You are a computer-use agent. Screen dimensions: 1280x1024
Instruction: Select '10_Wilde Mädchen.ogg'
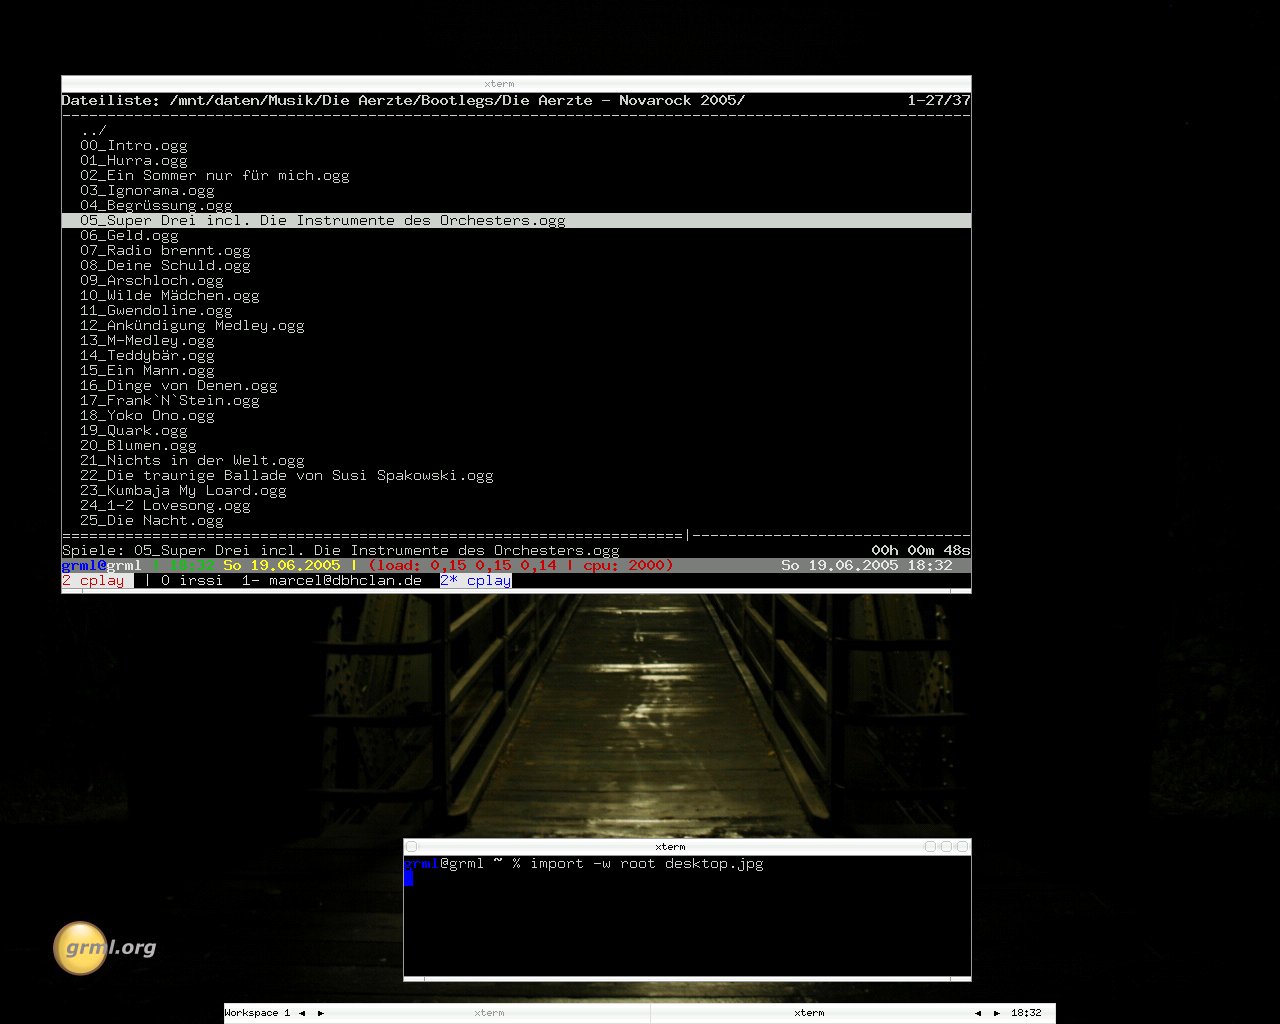(170, 295)
